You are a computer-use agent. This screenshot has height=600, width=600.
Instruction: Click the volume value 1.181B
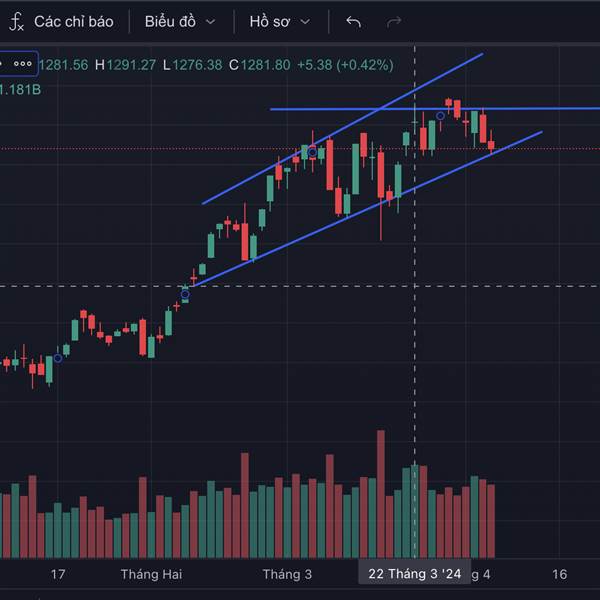click(x=20, y=90)
